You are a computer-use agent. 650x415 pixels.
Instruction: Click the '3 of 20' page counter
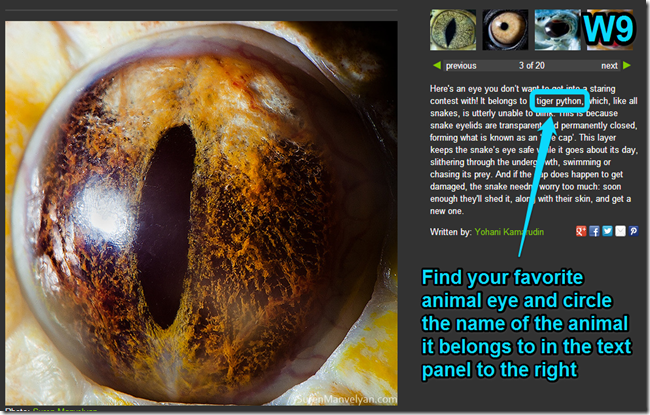click(531, 66)
